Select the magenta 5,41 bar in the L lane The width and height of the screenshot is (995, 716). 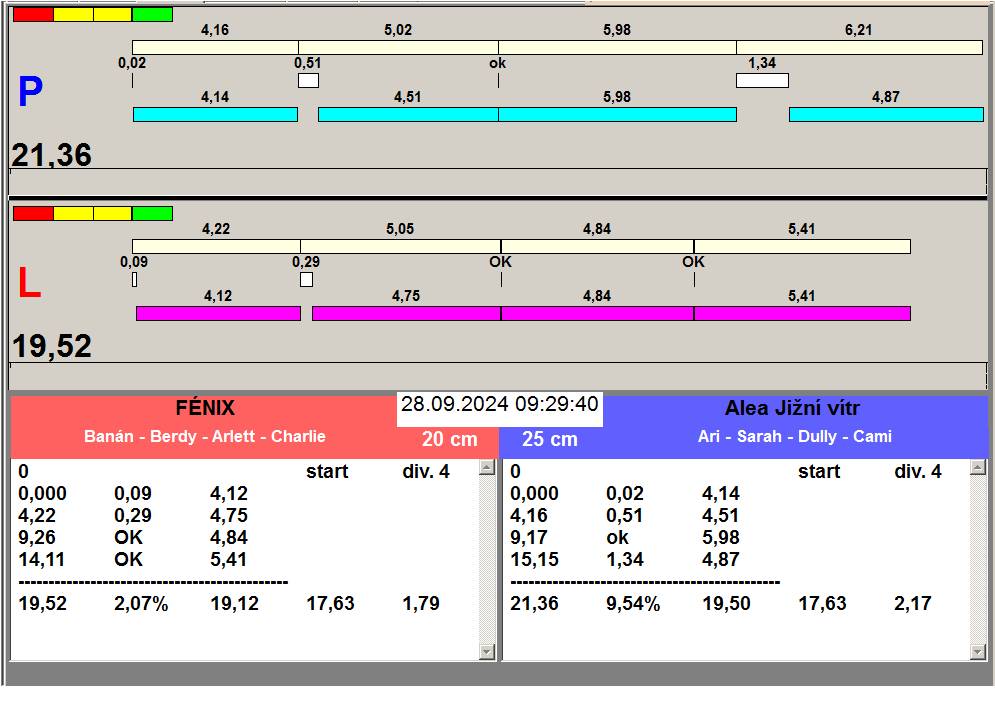802,314
